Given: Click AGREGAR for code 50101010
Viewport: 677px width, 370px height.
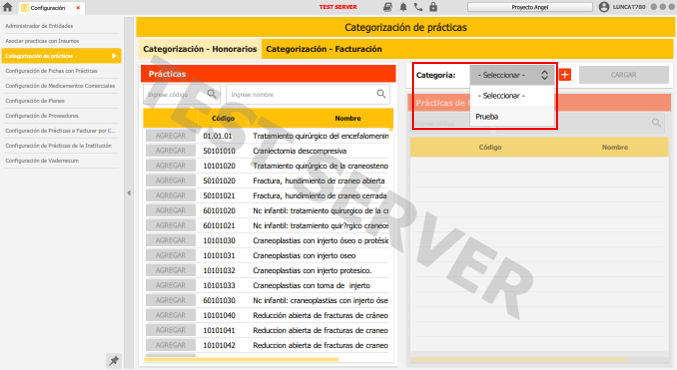Looking at the screenshot, I should coord(171,151).
